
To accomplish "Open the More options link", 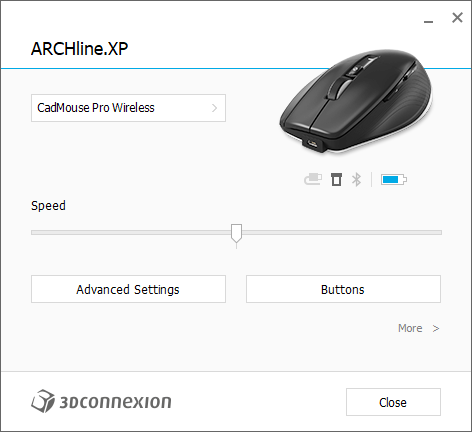I will [410, 328].
